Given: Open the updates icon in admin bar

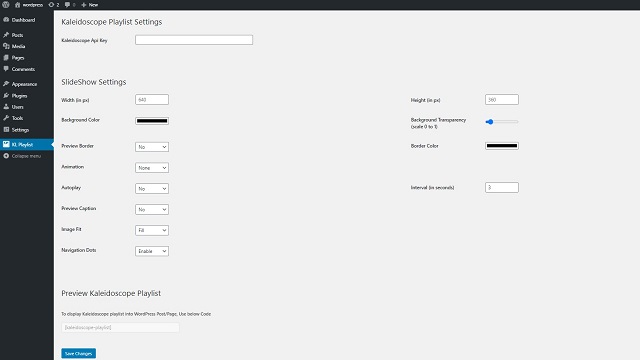Looking at the screenshot, I should (x=51, y=5).
